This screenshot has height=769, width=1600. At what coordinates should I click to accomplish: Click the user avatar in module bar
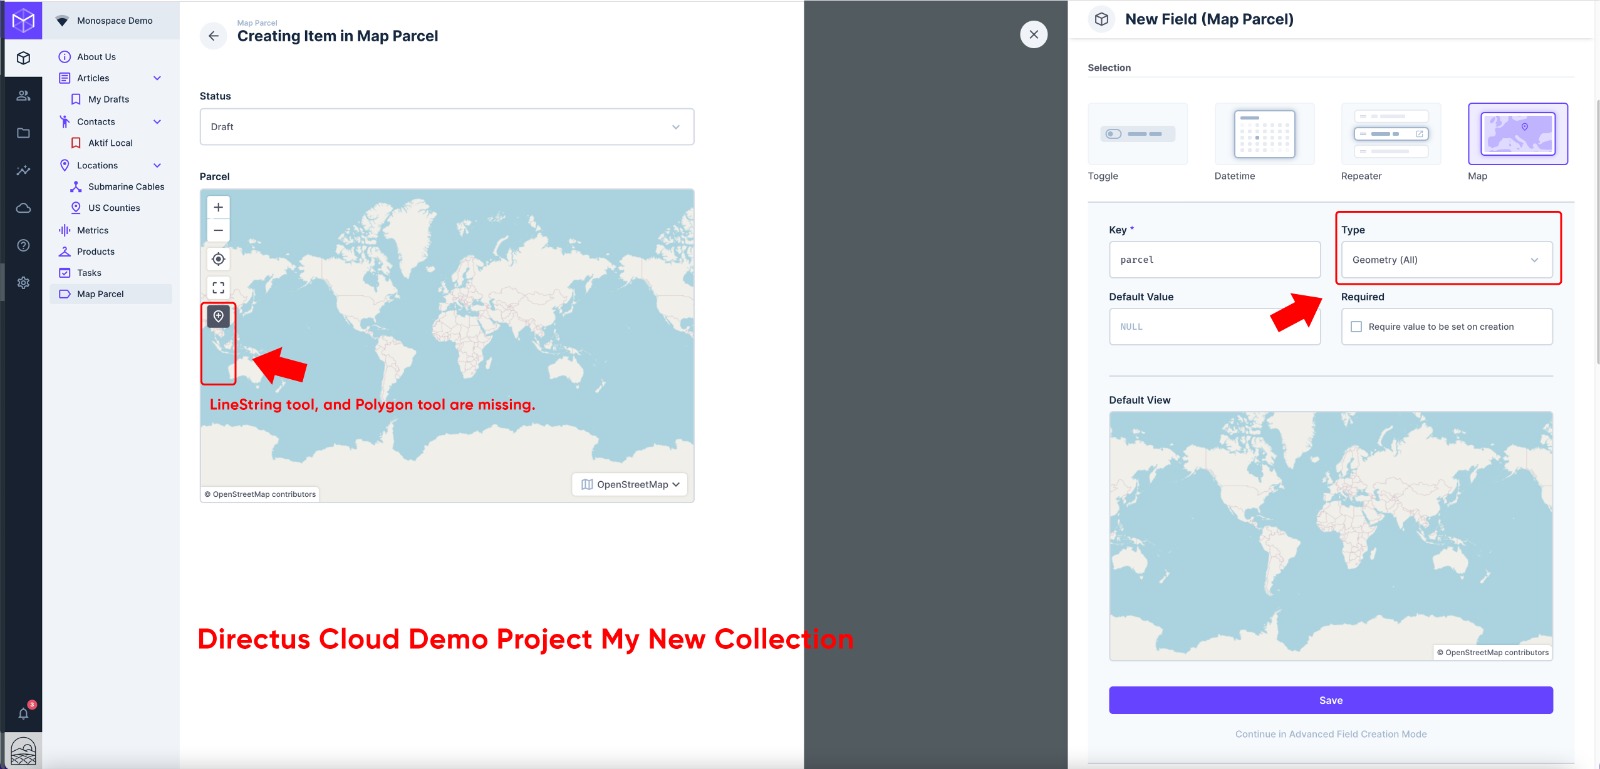click(23, 751)
